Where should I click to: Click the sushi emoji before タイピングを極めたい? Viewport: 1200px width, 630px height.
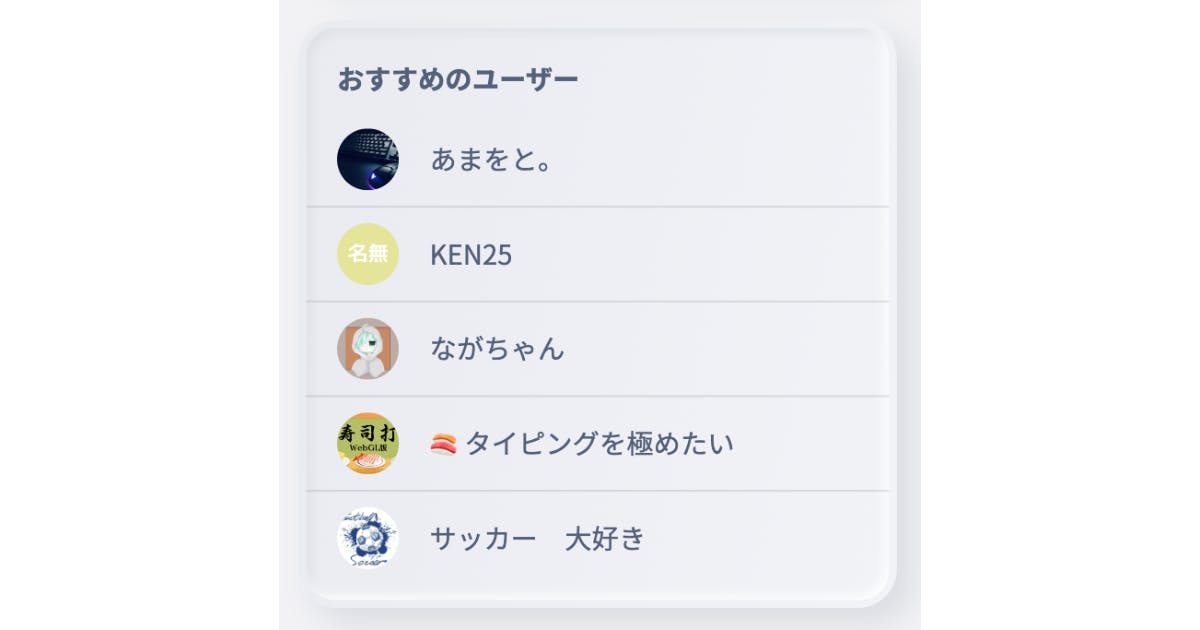coord(443,443)
